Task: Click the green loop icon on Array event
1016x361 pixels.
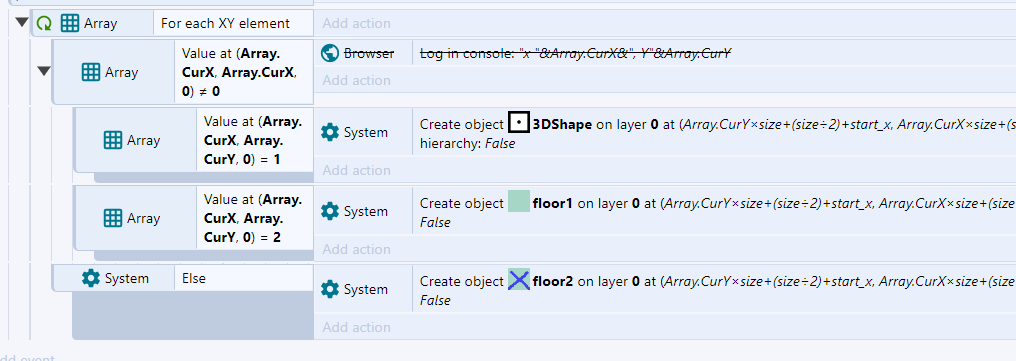Action: pyautogui.click(x=44, y=23)
